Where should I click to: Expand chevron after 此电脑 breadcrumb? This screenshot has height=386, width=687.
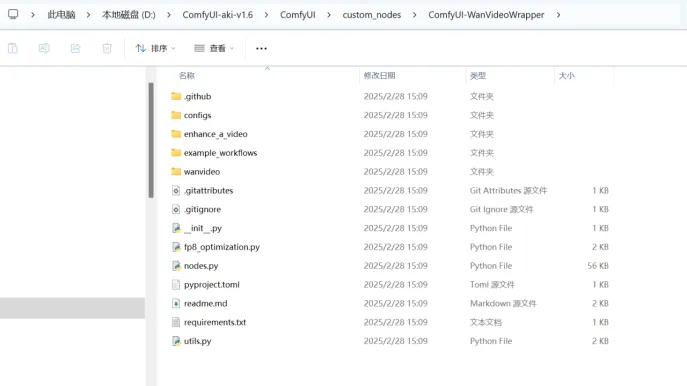pyautogui.click(x=88, y=15)
